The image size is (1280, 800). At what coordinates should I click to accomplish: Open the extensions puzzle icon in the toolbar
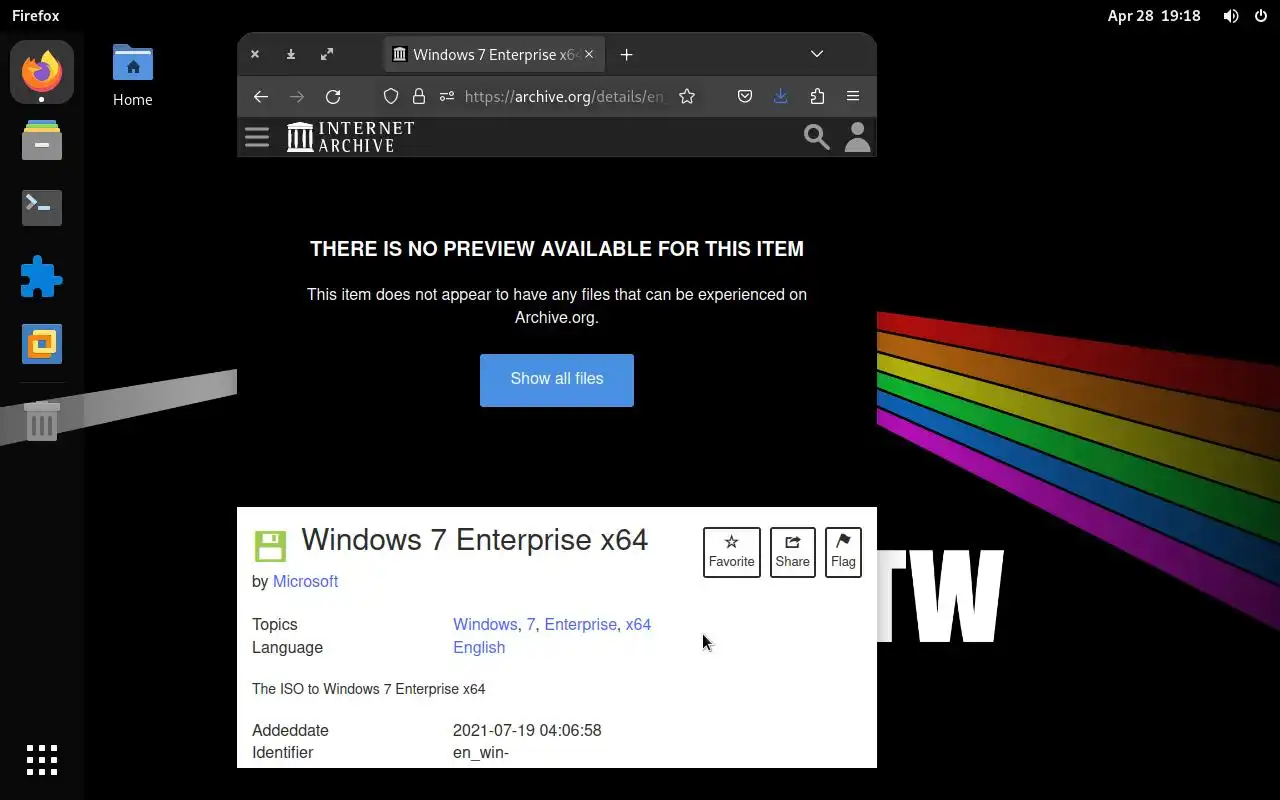(x=817, y=96)
